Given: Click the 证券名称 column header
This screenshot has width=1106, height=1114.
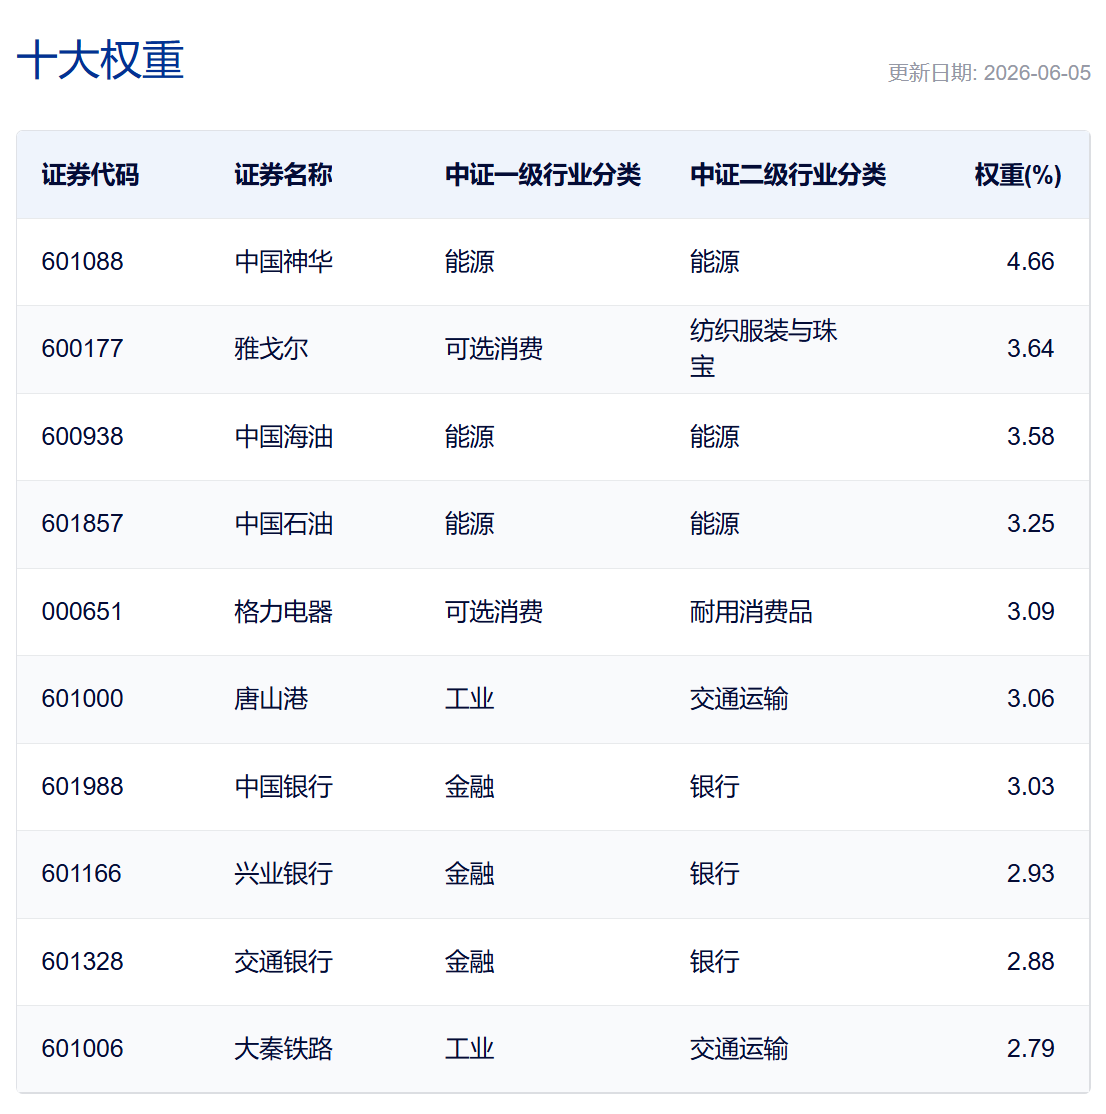Looking at the screenshot, I should click(x=283, y=175).
